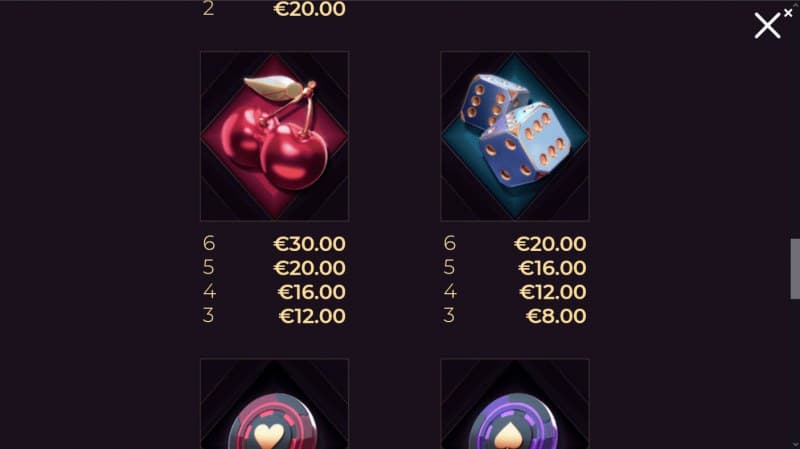This screenshot has height=449, width=800.
Task: Click the blue dice symbol
Action: (x=515, y=136)
